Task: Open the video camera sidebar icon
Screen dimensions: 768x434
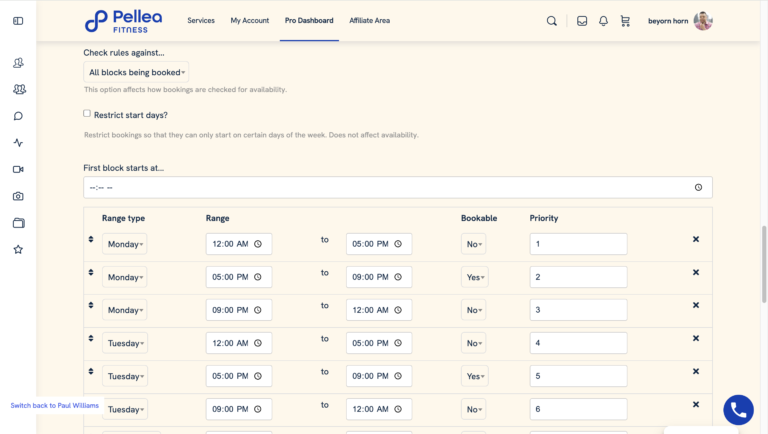Action: 18,169
